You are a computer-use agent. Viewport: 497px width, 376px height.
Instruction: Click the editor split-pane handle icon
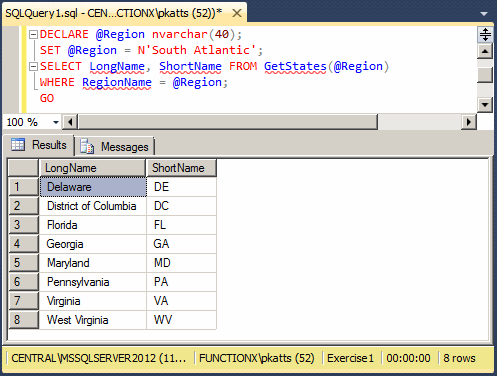485,34
